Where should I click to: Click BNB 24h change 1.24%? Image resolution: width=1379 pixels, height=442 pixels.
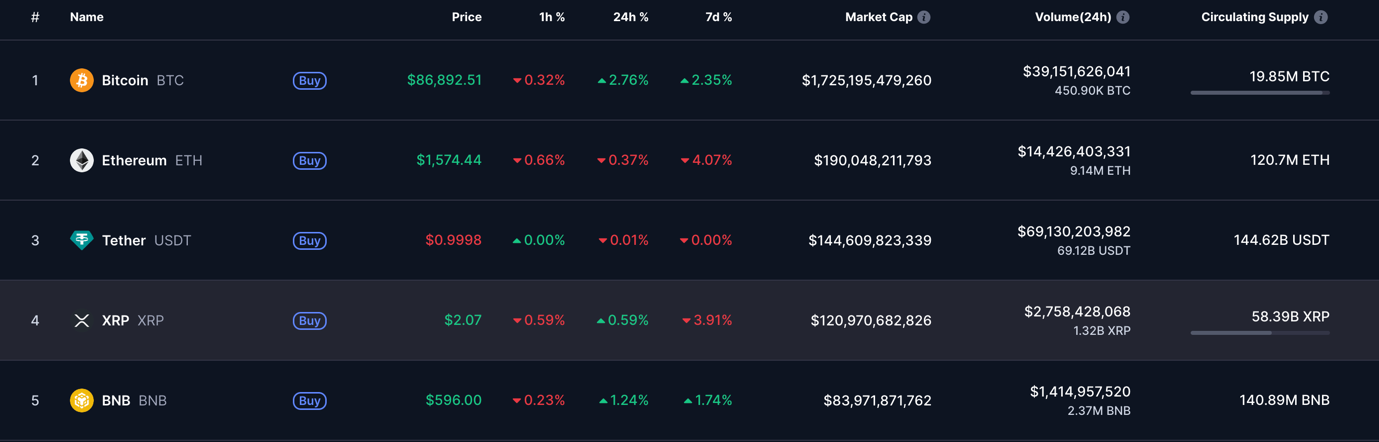624,400
